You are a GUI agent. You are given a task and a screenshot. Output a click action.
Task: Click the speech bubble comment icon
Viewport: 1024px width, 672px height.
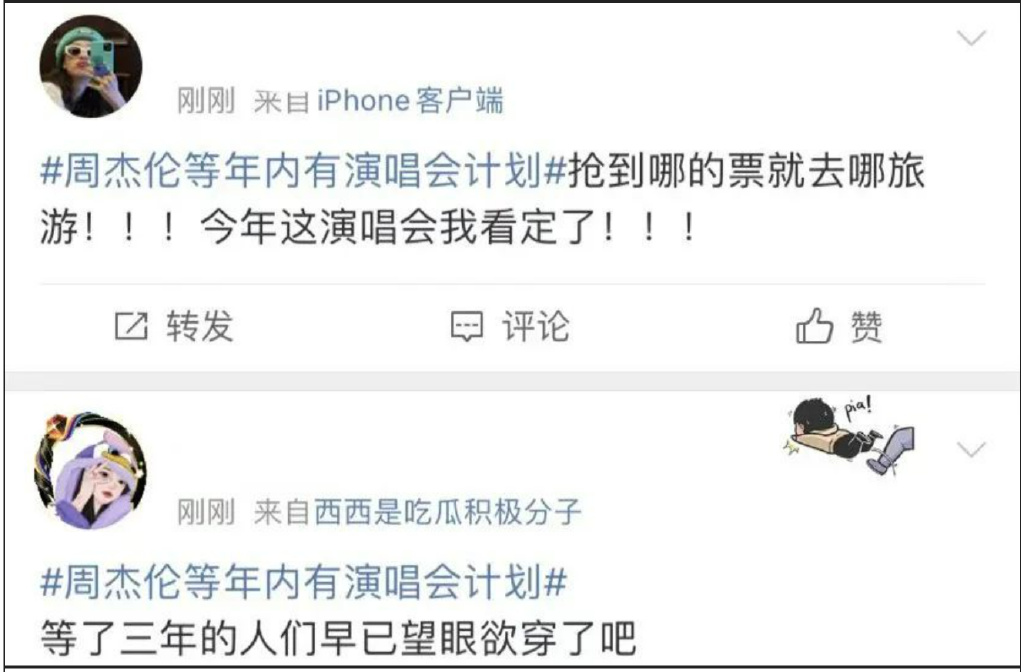tap(467, 326)
